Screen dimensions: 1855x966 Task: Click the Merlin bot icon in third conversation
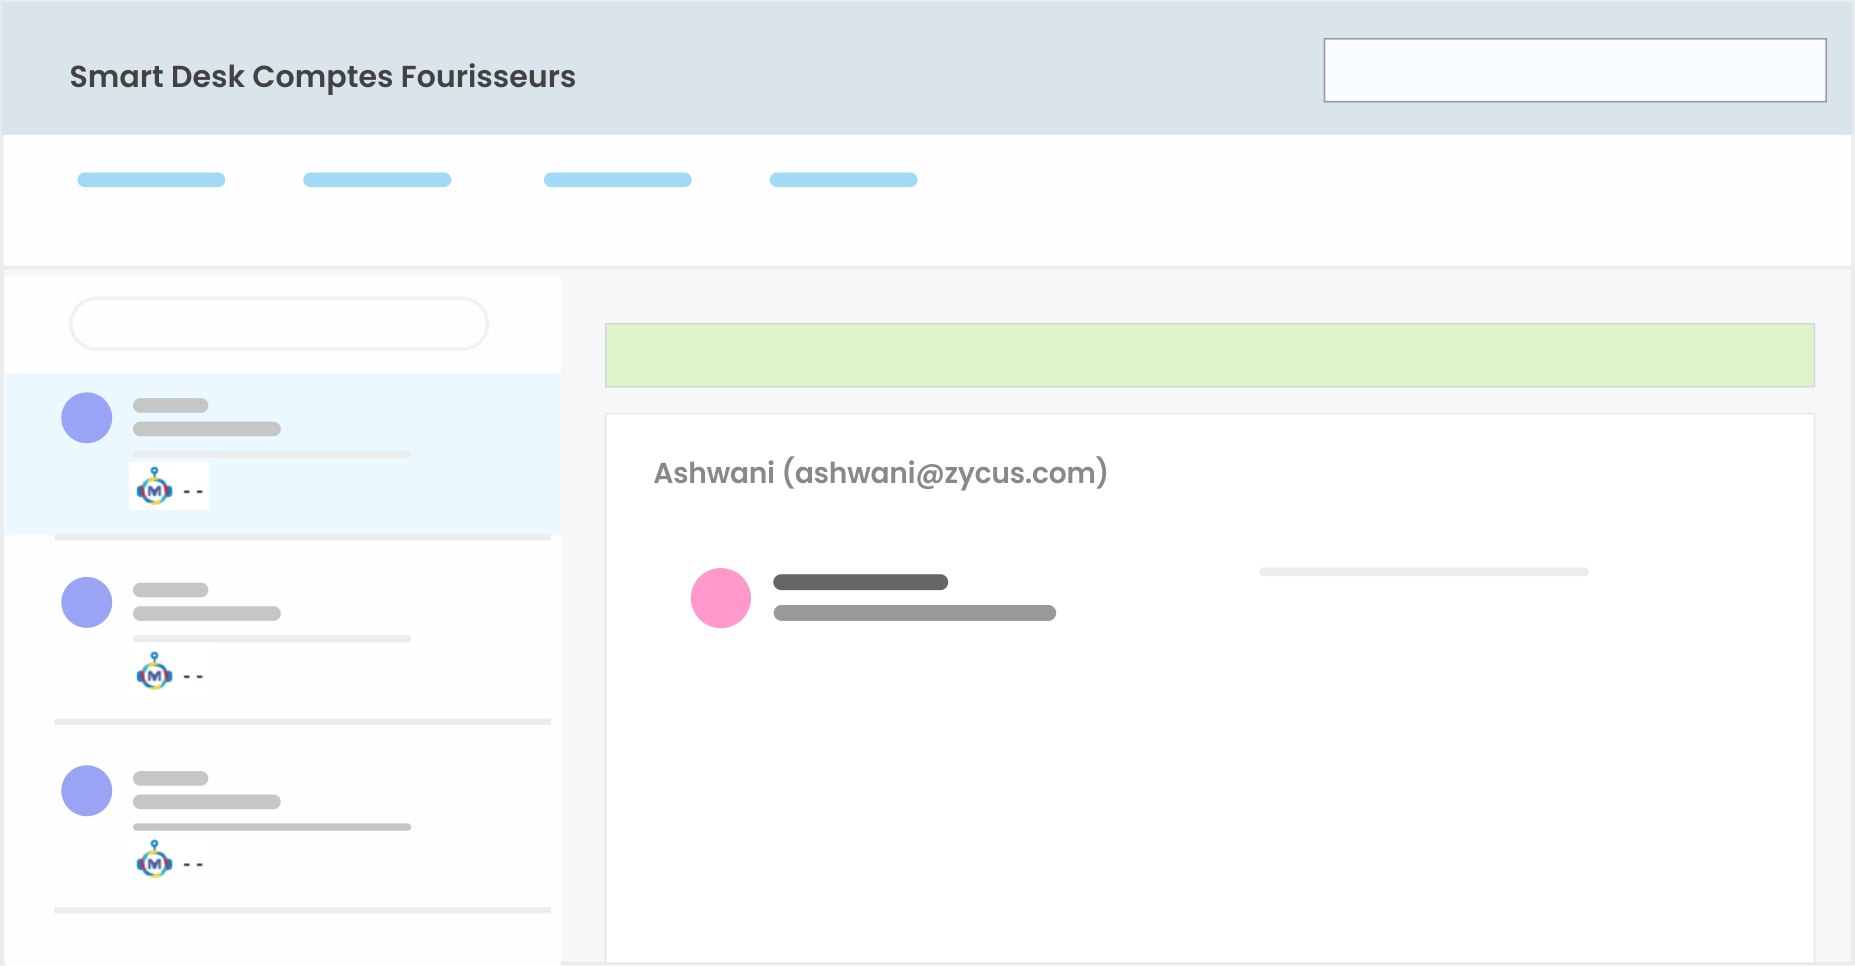coord(154,860)
